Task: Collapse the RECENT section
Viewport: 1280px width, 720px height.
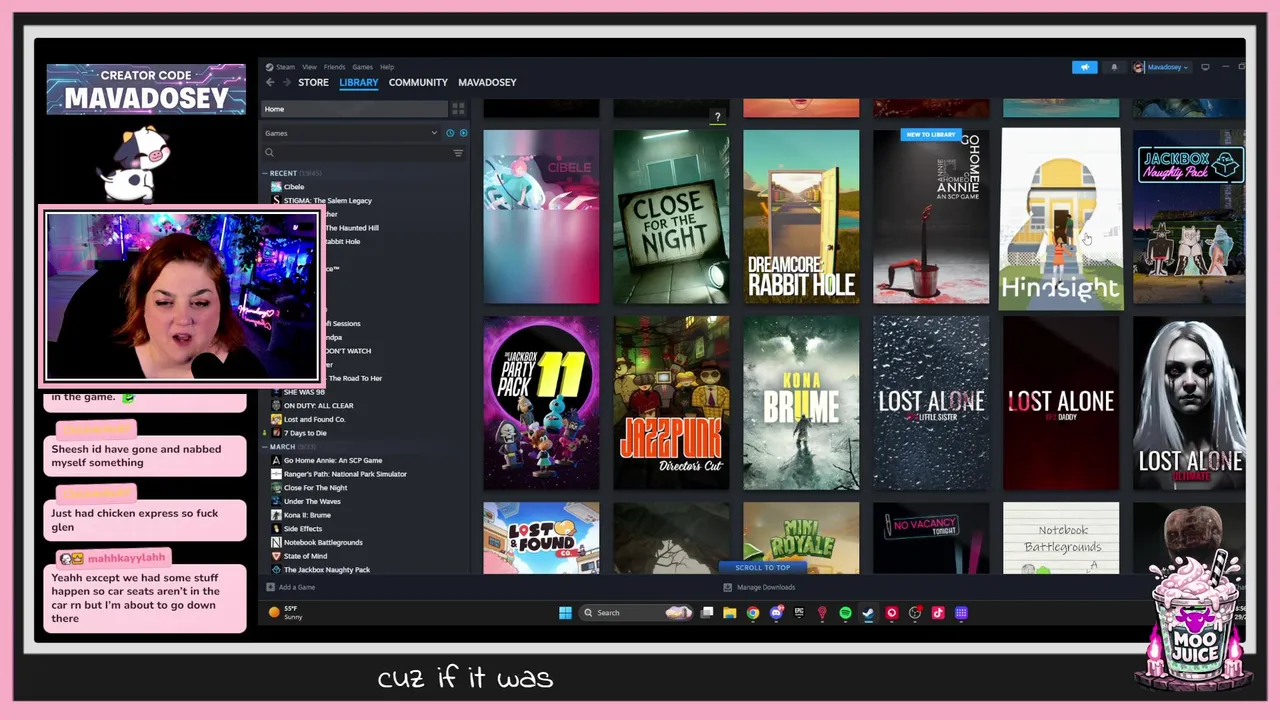Action: pyautogui.click(x=265, y=173)
